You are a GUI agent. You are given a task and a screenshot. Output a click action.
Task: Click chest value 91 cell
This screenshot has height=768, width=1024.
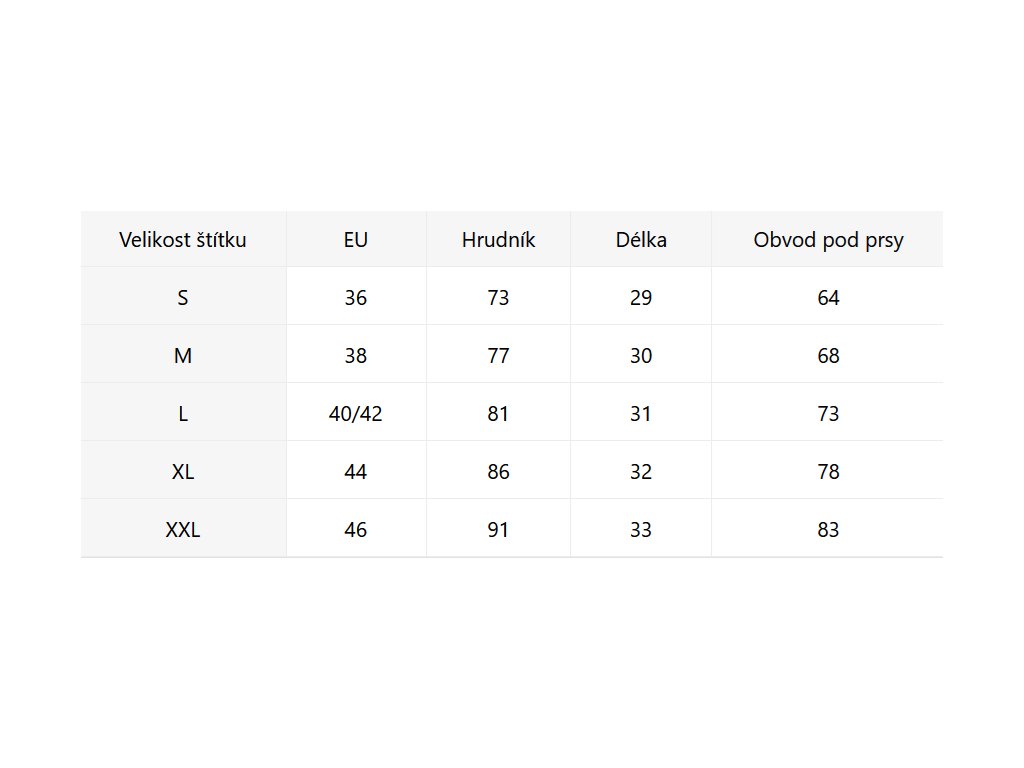tap(498, 530)
